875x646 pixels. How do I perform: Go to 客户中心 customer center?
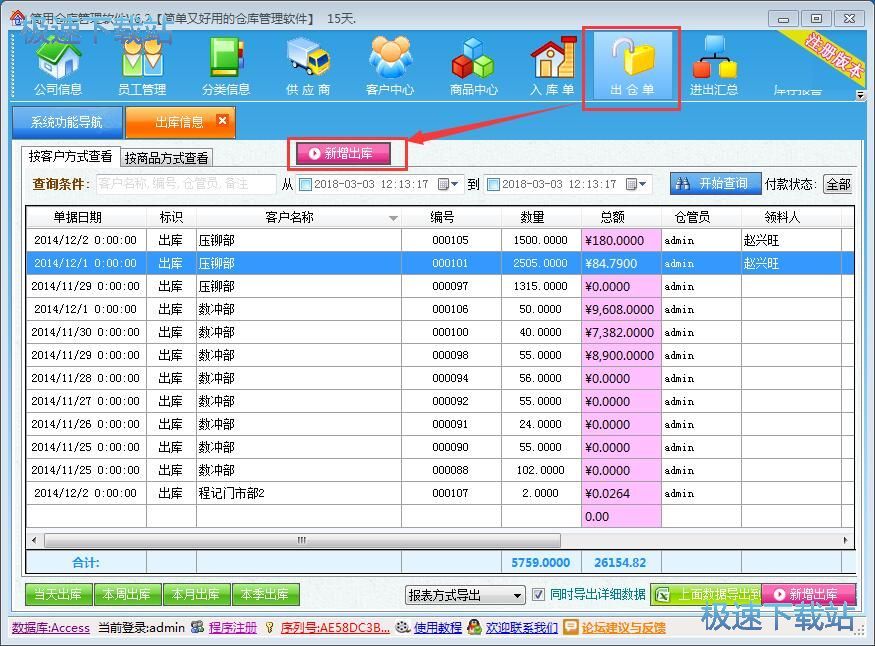pos(390,66)
